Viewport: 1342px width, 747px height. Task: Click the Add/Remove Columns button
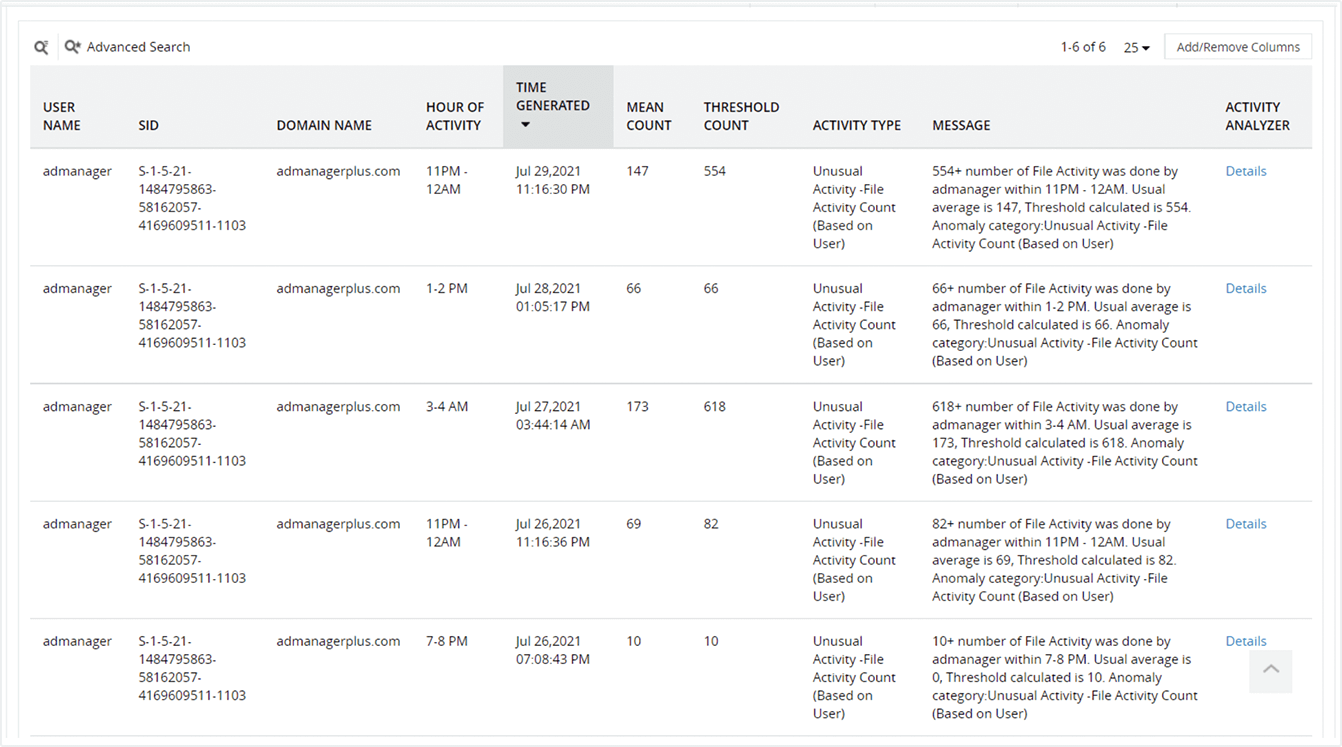[x=1237, y=47]
